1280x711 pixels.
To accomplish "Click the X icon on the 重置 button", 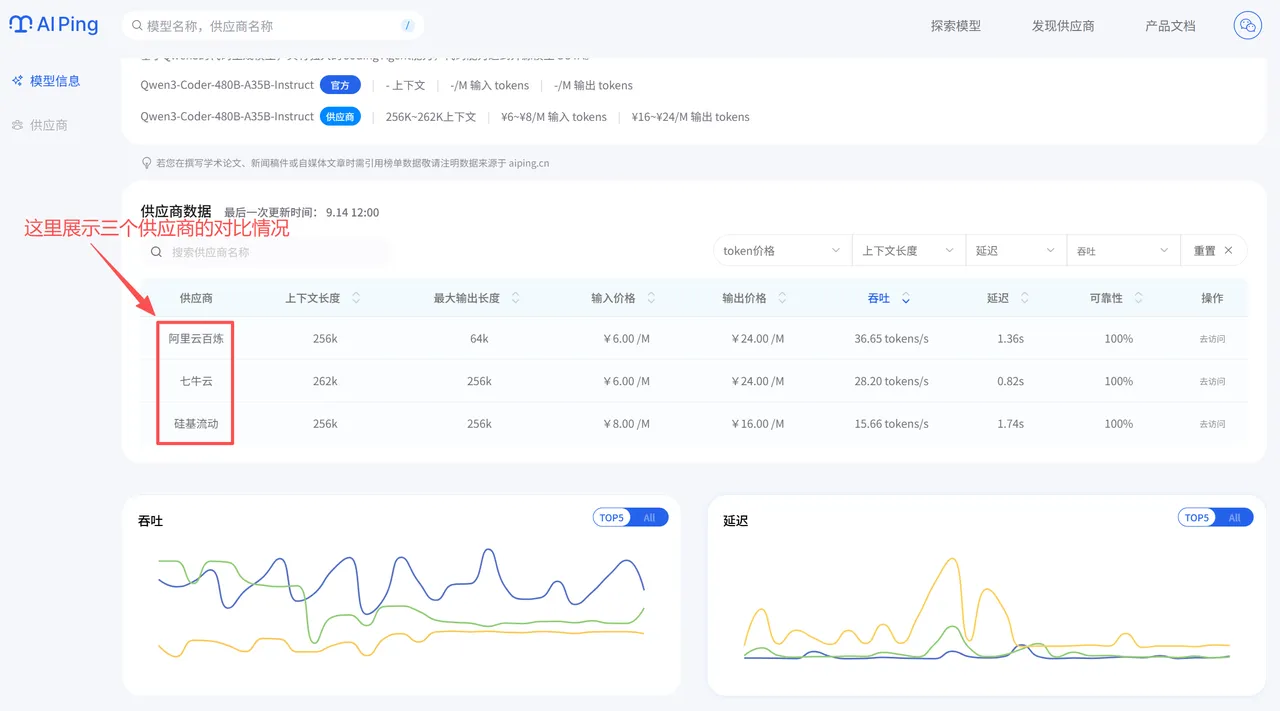I will point(1229,251).
